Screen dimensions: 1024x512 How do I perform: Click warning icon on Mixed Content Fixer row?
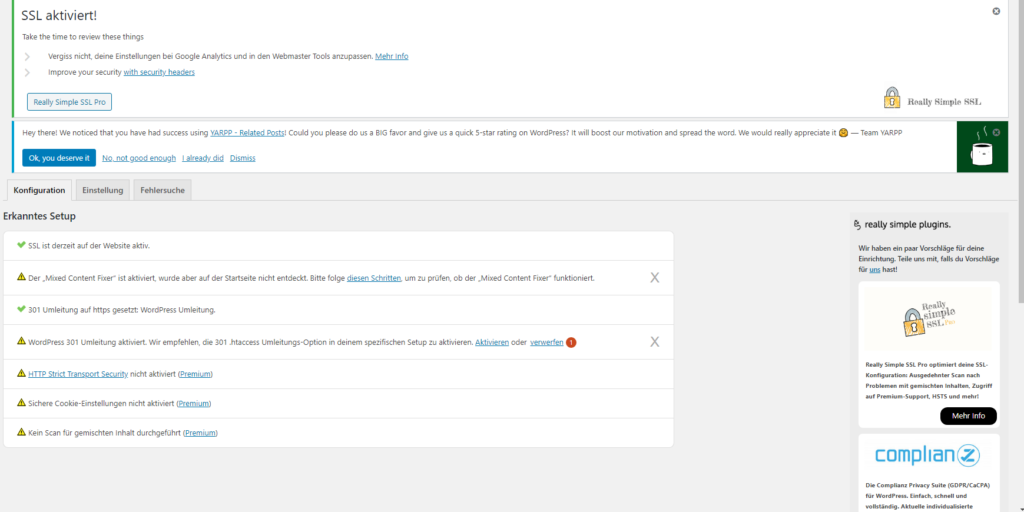coord(22,277)
